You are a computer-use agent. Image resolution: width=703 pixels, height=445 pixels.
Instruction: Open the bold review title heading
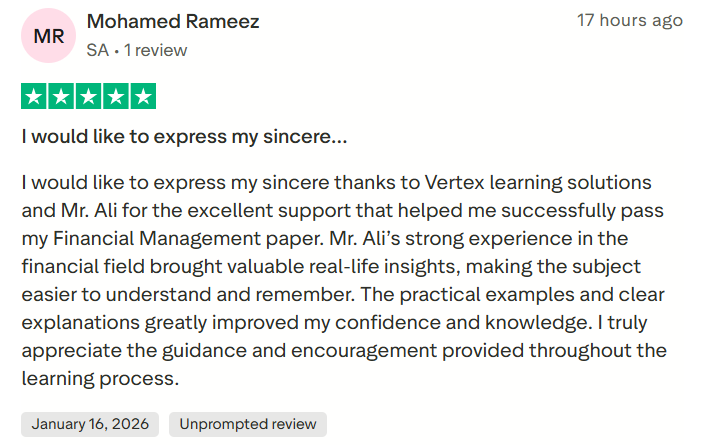point(184,136)
